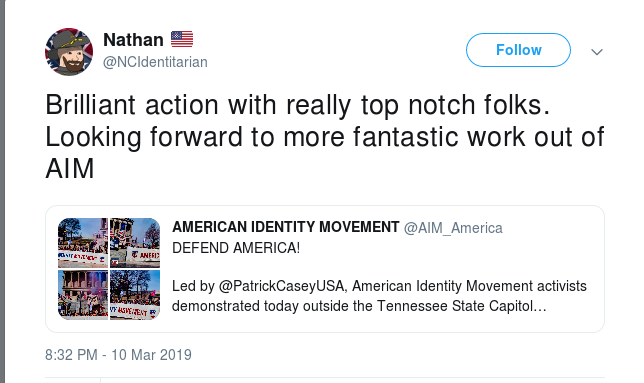Open Nathan's profile avatar picture

pyautogui.click(x=69, y=52)
